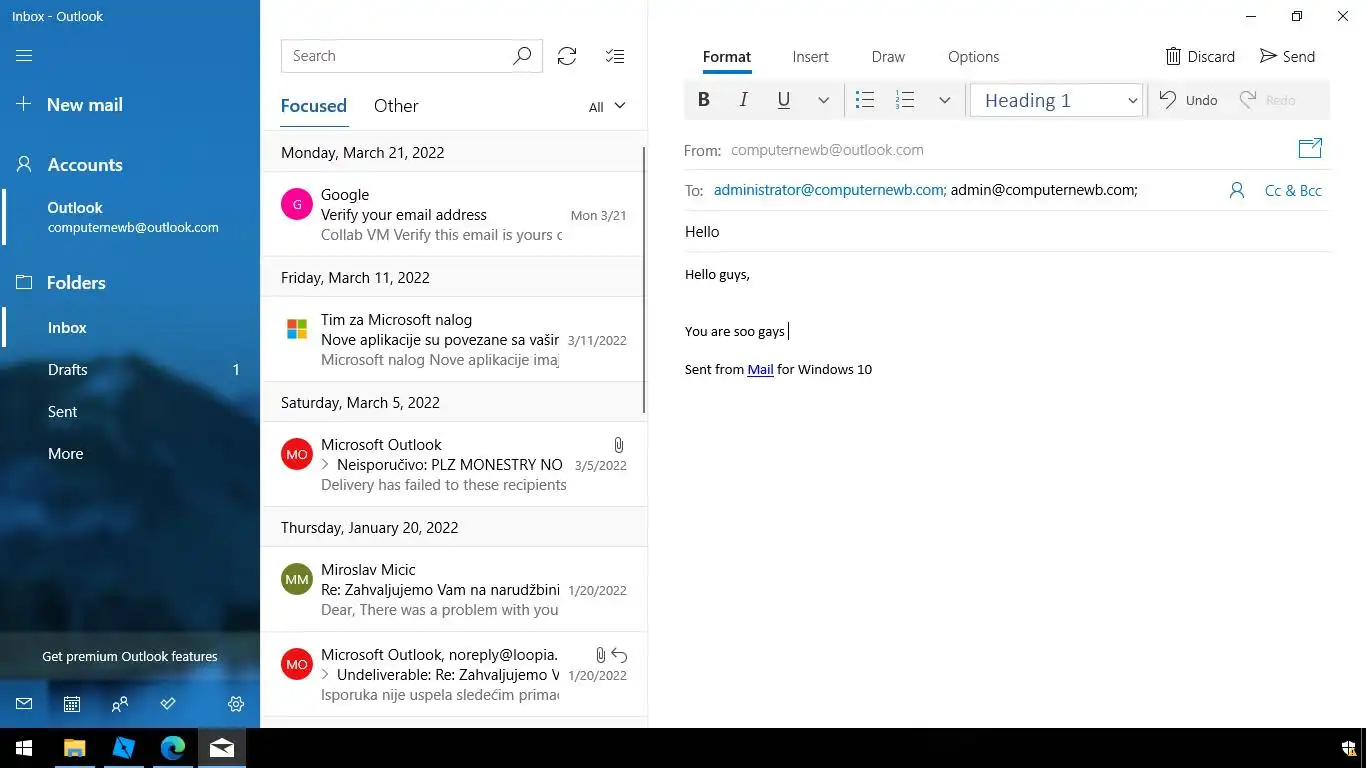Click the Hello subject field

coord(1007,232)
